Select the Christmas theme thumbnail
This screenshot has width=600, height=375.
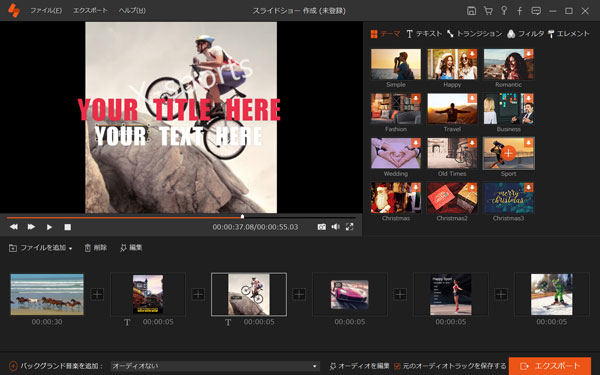pyautogui.click(x=396, y=198)
